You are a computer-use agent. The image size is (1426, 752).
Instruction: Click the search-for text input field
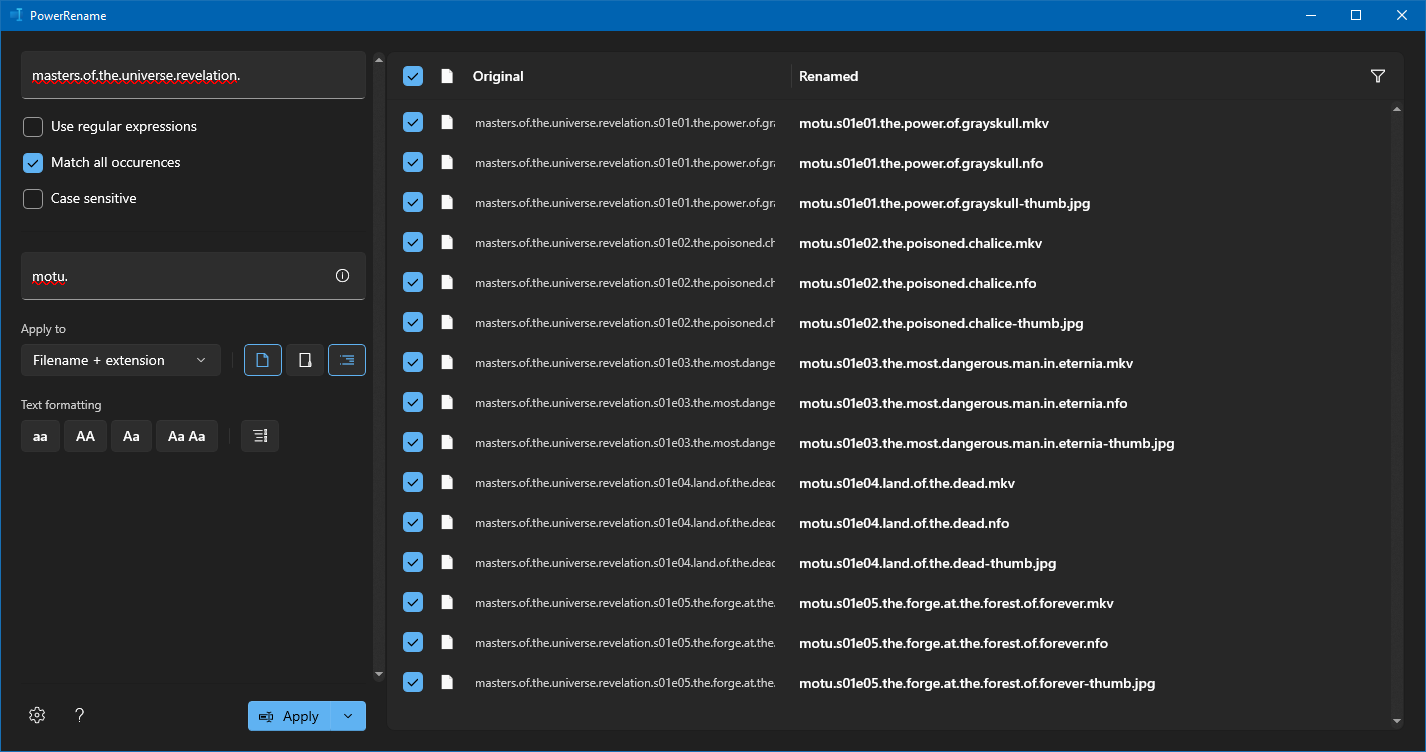pos(193,75)
